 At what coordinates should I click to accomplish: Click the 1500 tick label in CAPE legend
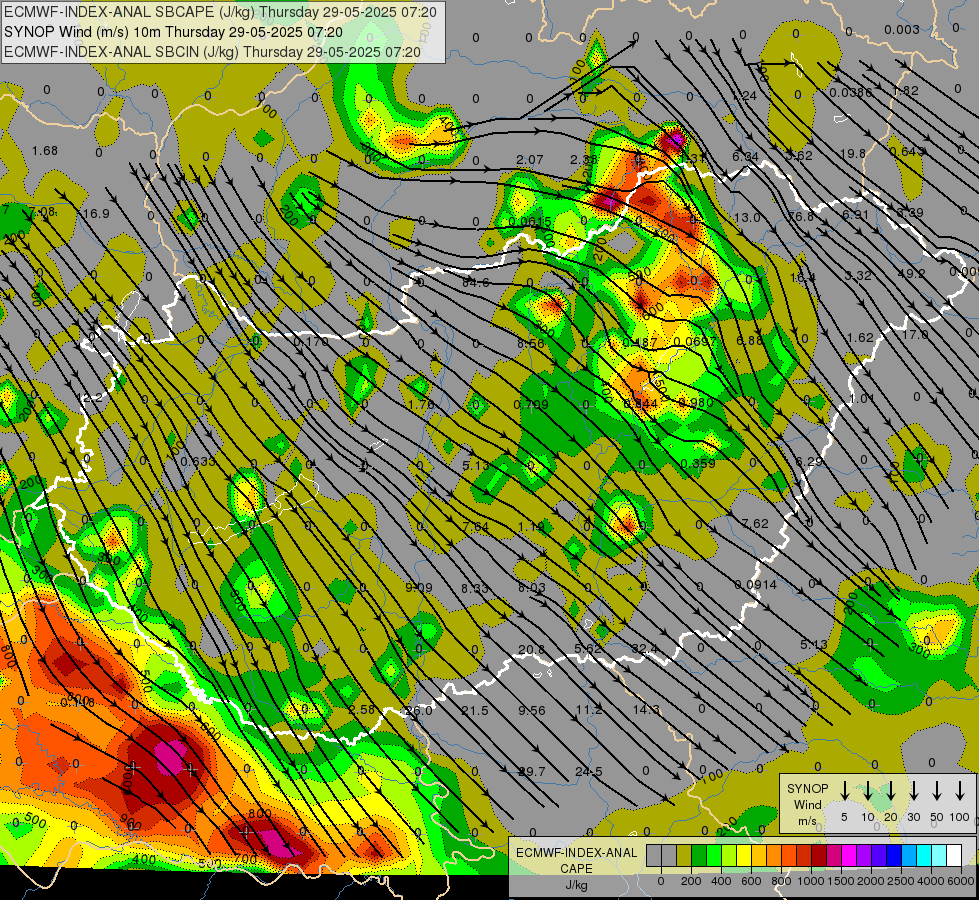coord(841,882)
